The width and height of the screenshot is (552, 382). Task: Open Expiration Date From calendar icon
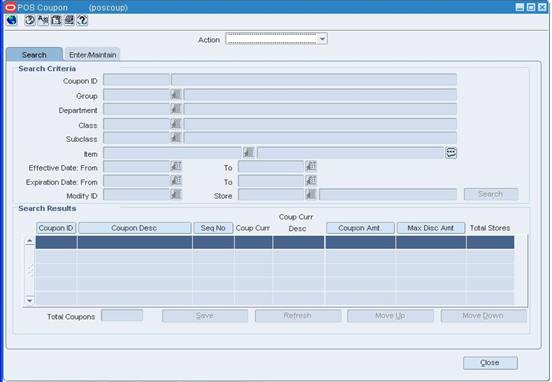(176, 181)
